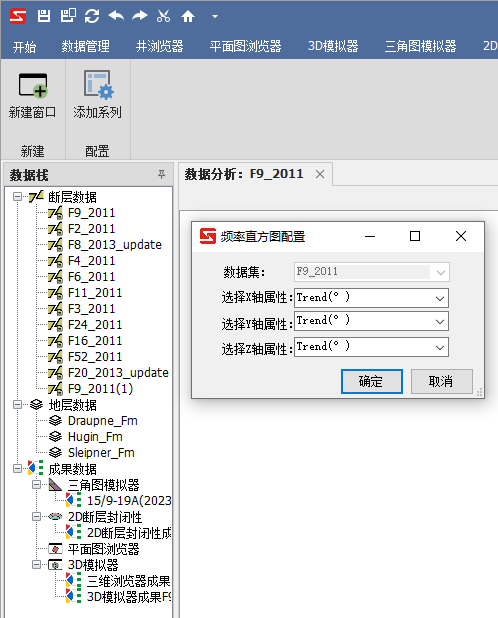Pin the 数据栈 panel with pushpin icon

tap(162, 174)
